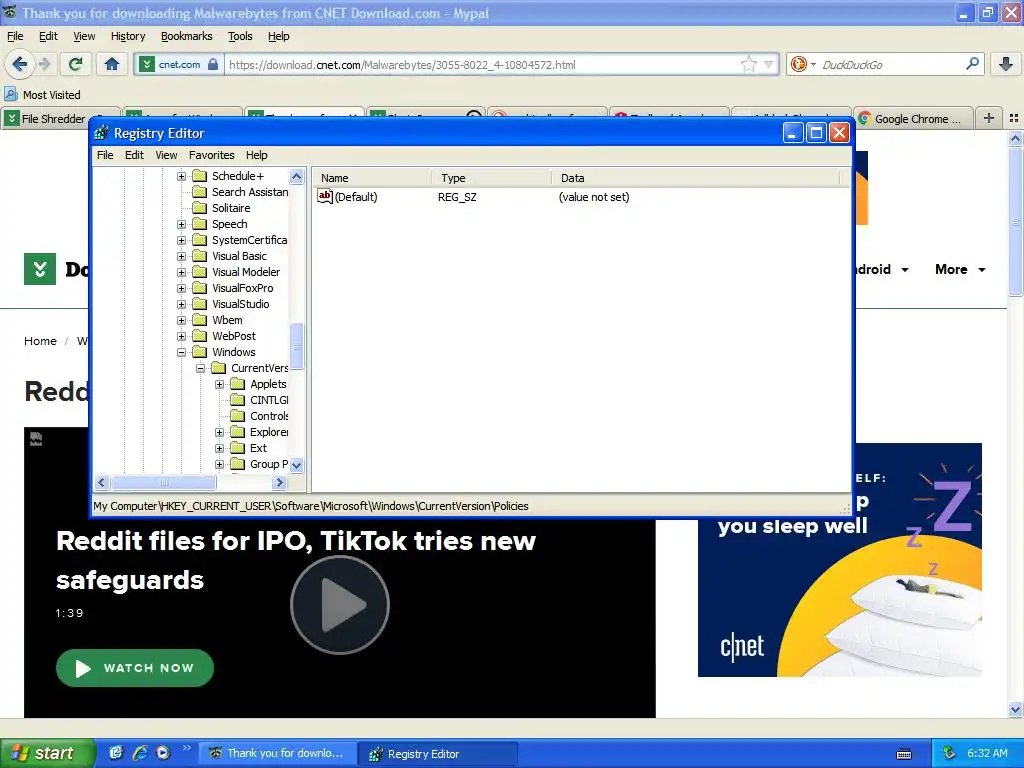Reload the page with the refresh icon

click(x=76, y=64)
